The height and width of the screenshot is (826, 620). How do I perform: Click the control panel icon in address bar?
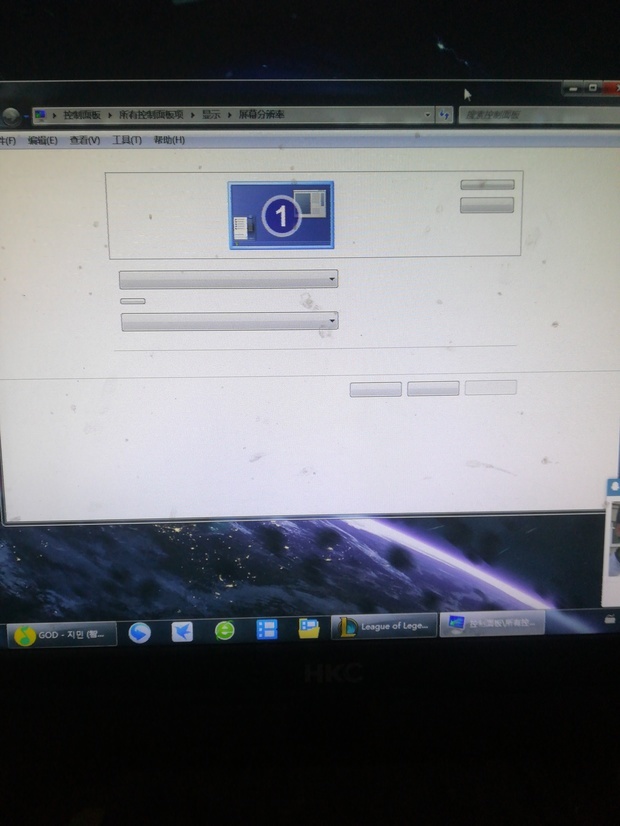40,115
